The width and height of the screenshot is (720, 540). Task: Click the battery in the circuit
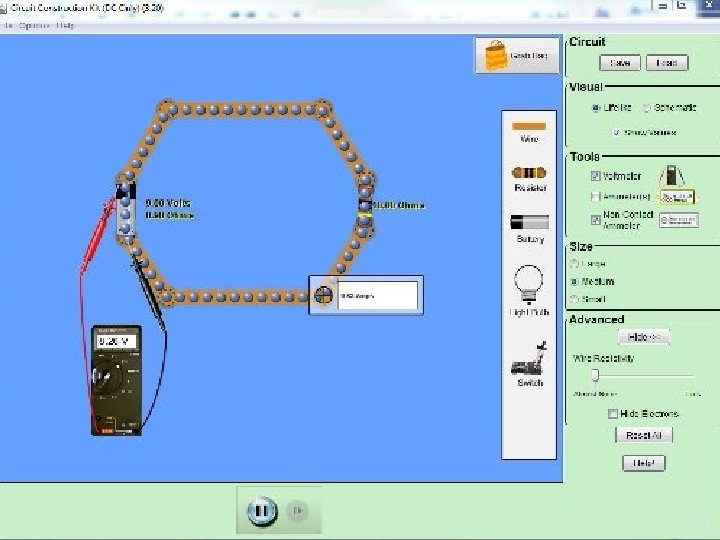click(x=126, y=208)
